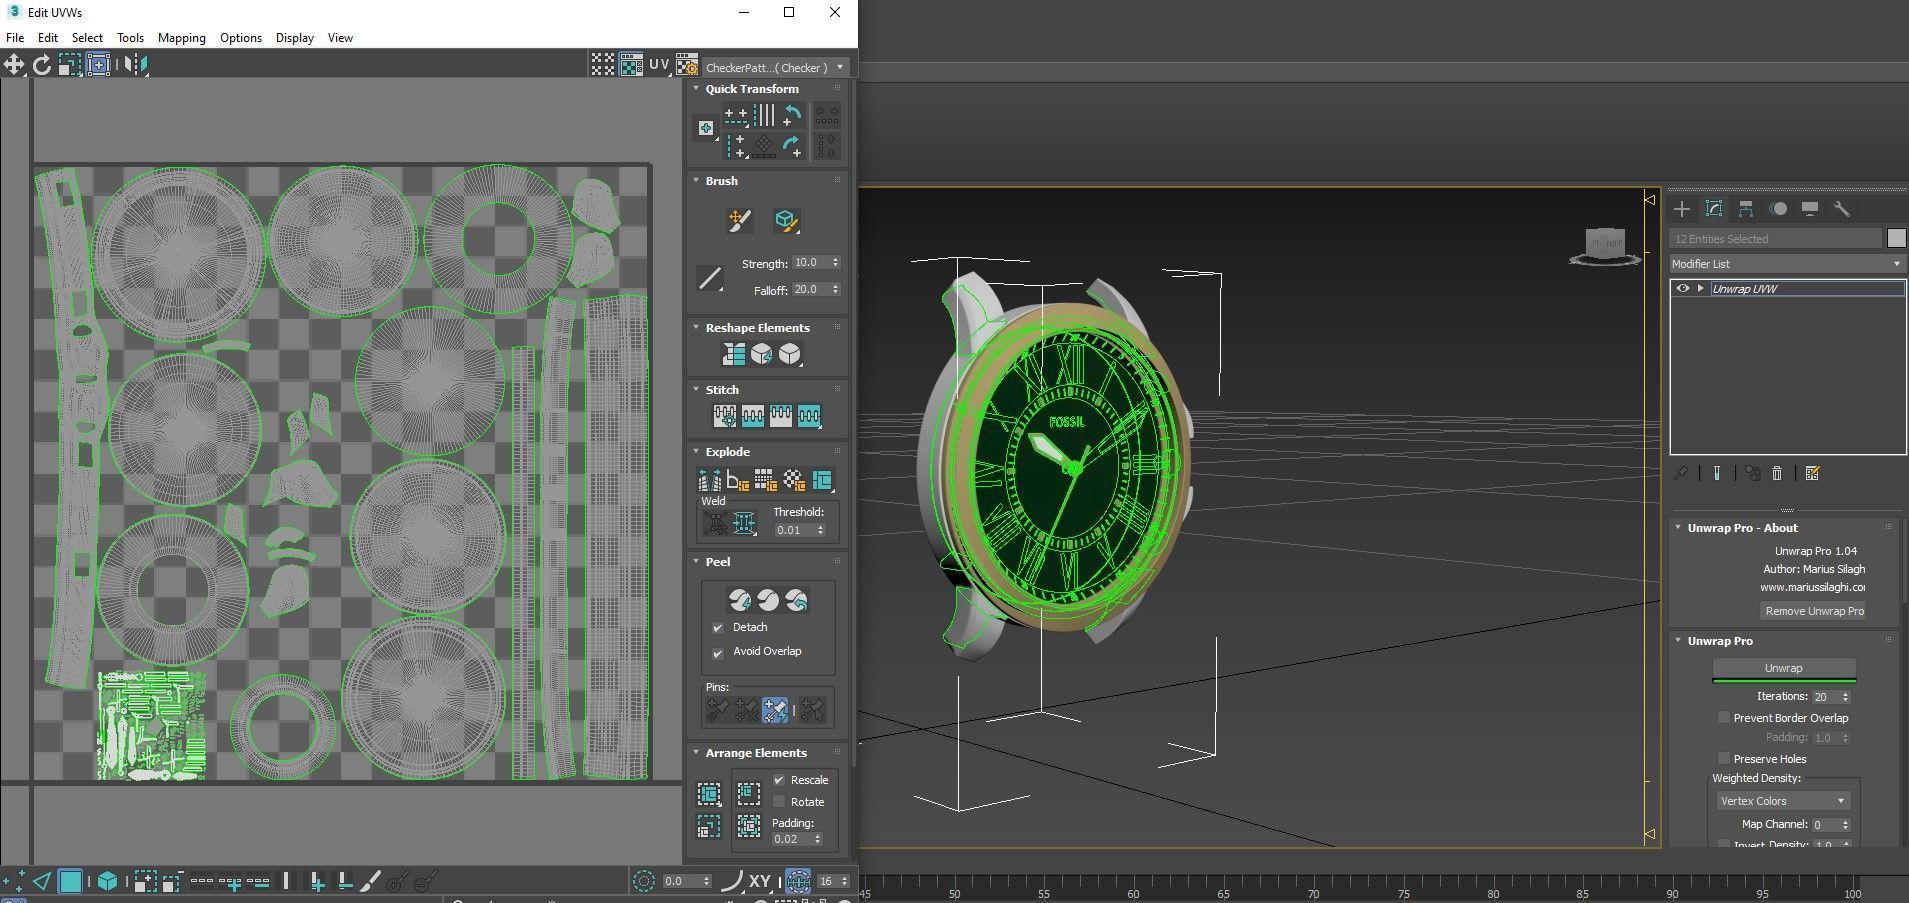Image resolution: width=1909 pixels, height=903 pixels.
Task: Click Rotate 90 counter-clockwise in Quick Transform
Action: (x=792, y=115)
